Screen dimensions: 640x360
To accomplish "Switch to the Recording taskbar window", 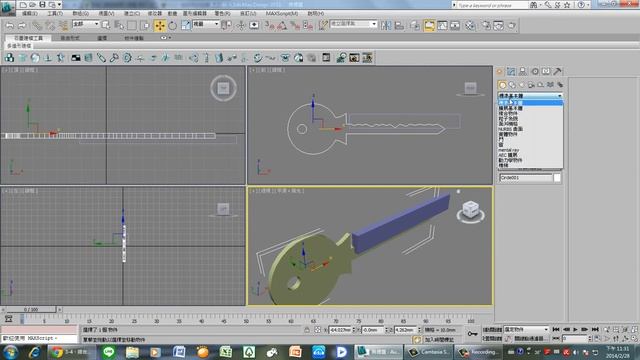I will [x=478, y=352].
